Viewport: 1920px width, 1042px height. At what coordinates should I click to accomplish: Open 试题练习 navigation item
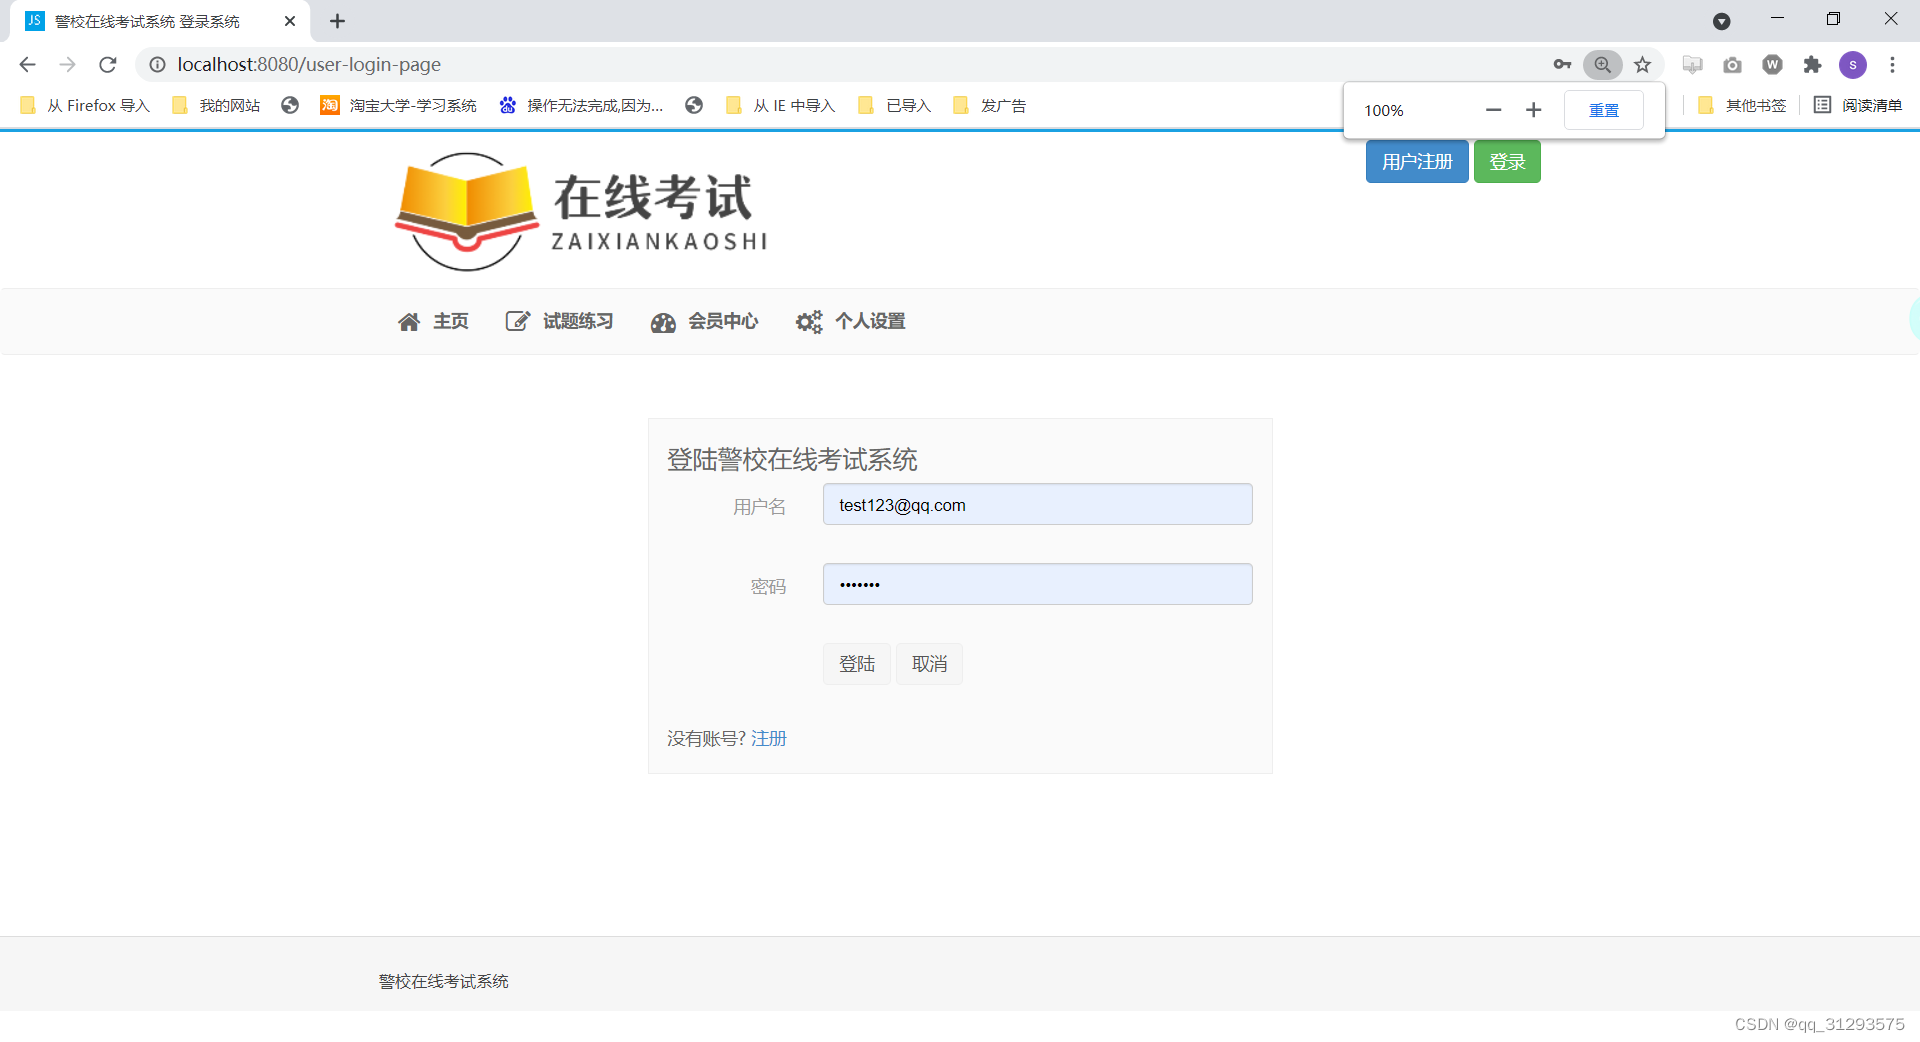pyautogui.click(x=559, y=322)
